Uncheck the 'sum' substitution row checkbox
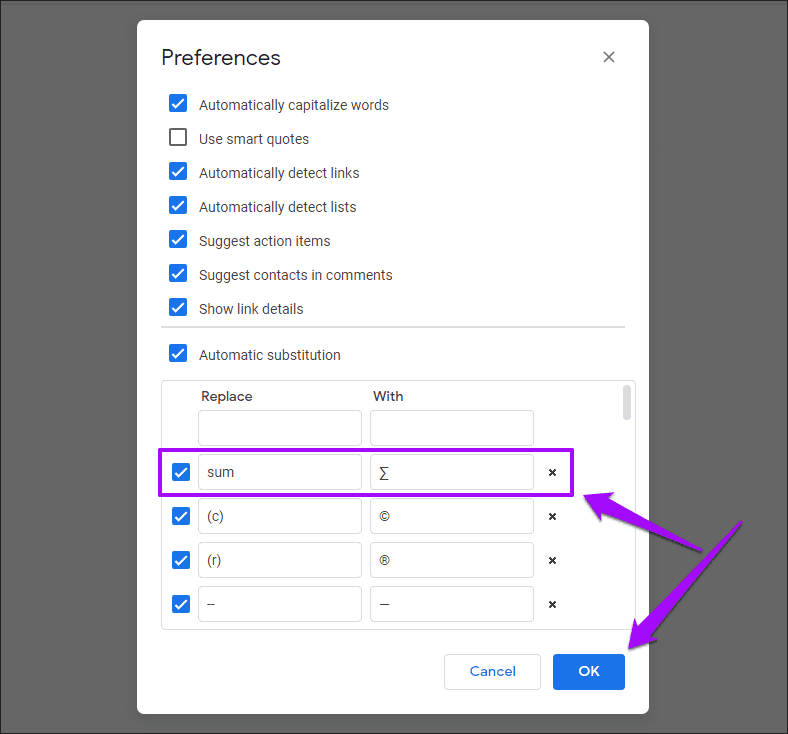 (x=181, y=472)
